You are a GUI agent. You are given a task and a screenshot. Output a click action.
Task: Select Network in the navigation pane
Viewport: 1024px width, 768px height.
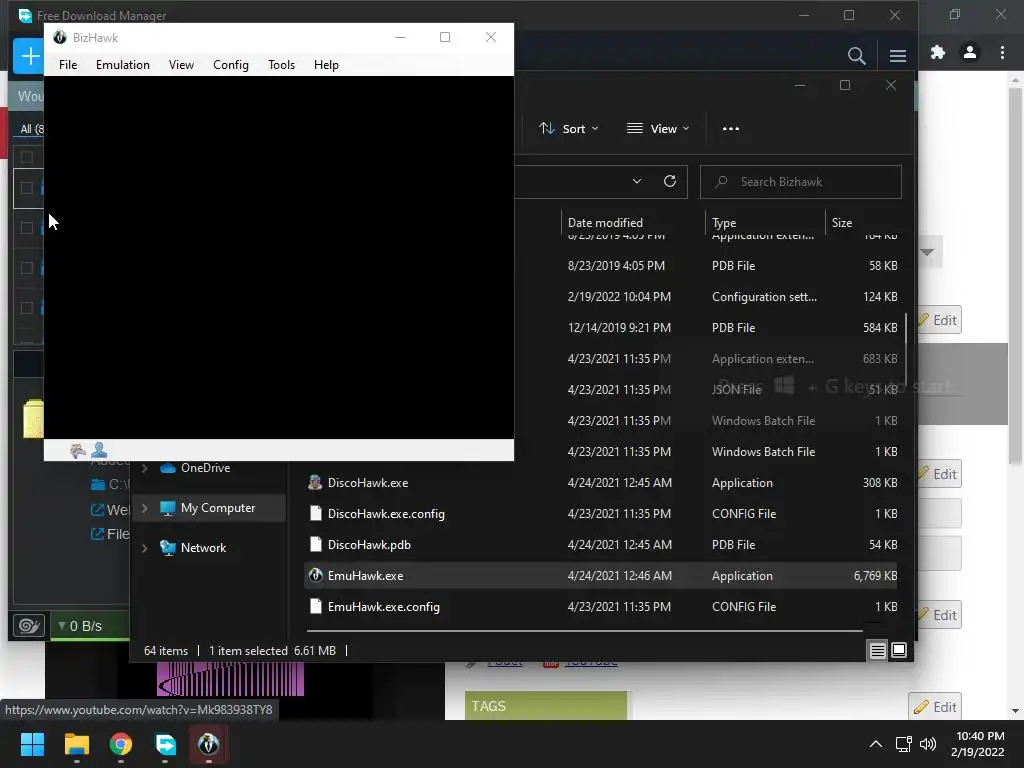coord(203,548)
